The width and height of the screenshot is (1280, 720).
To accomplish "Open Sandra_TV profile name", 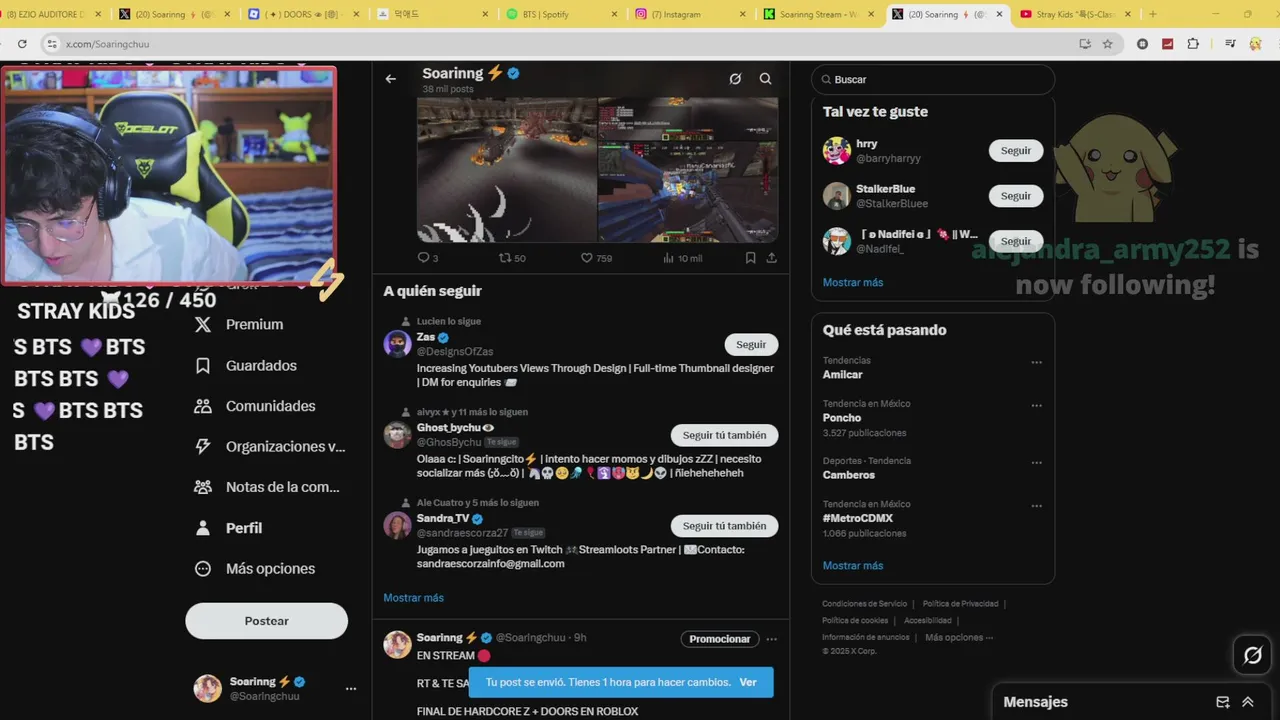I will 443,519.
